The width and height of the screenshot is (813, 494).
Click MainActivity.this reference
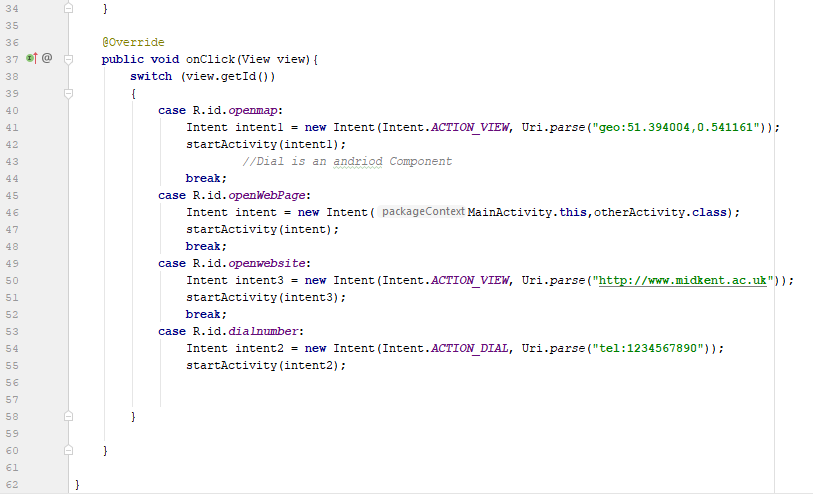click(527, 213)
